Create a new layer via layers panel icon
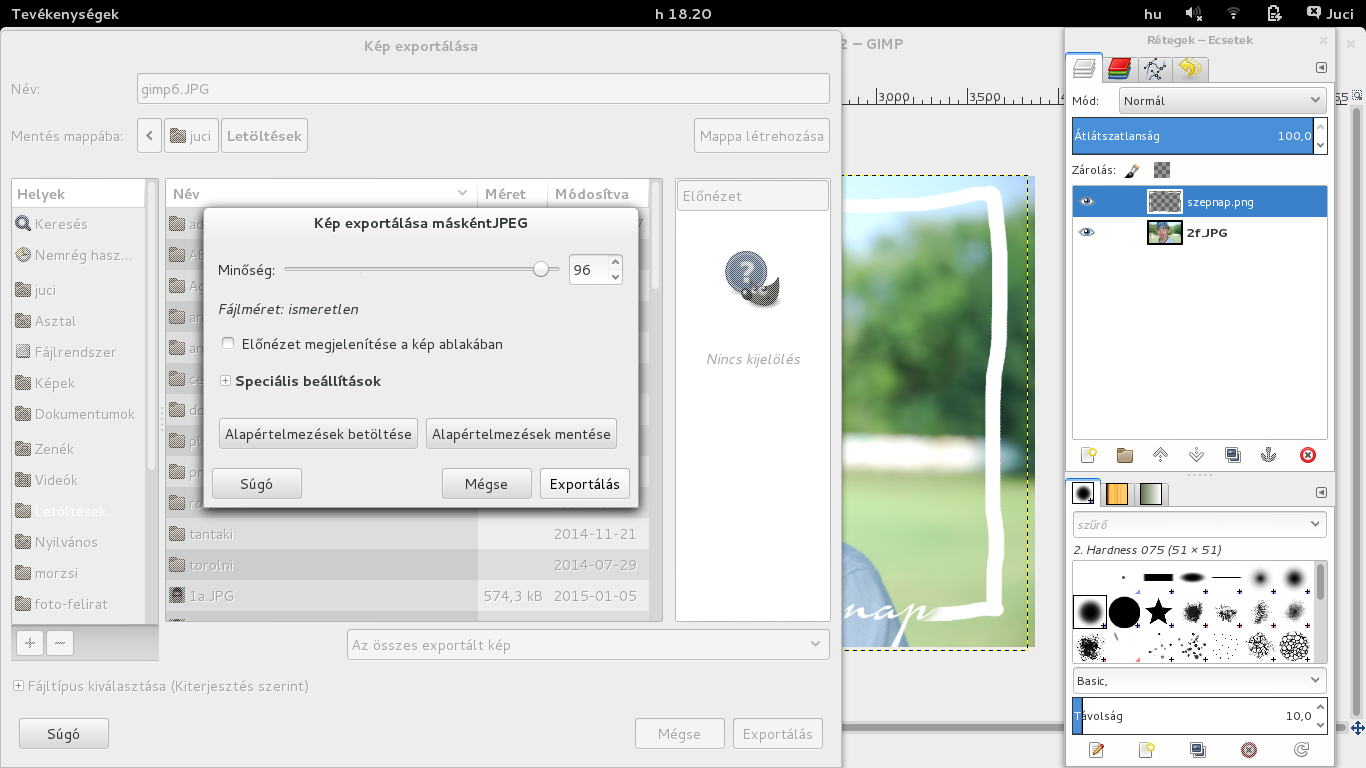The height and width of the screenshot is (768, 1366). pyautogui.click(x=1089, y=455)
